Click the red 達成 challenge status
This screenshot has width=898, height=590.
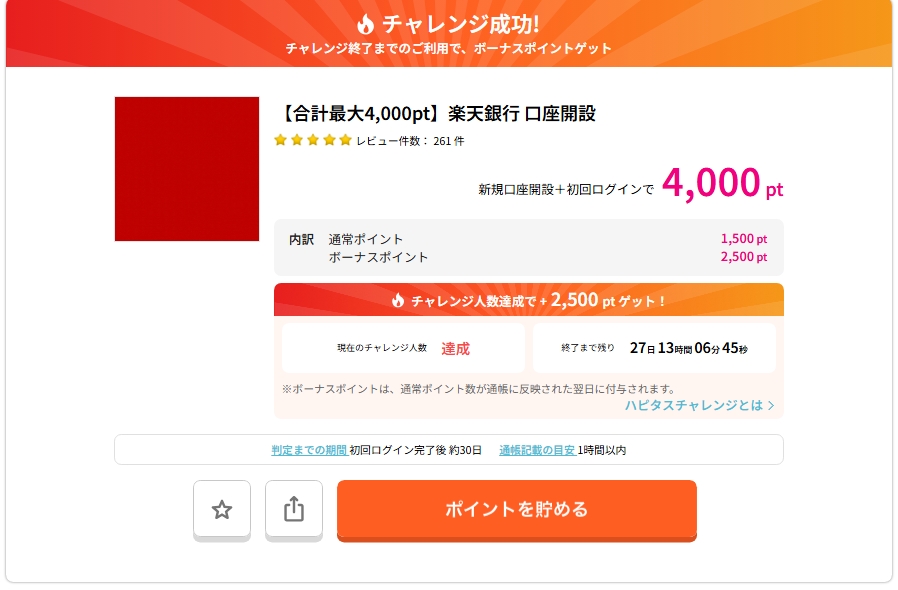click(x=455, y=349)
